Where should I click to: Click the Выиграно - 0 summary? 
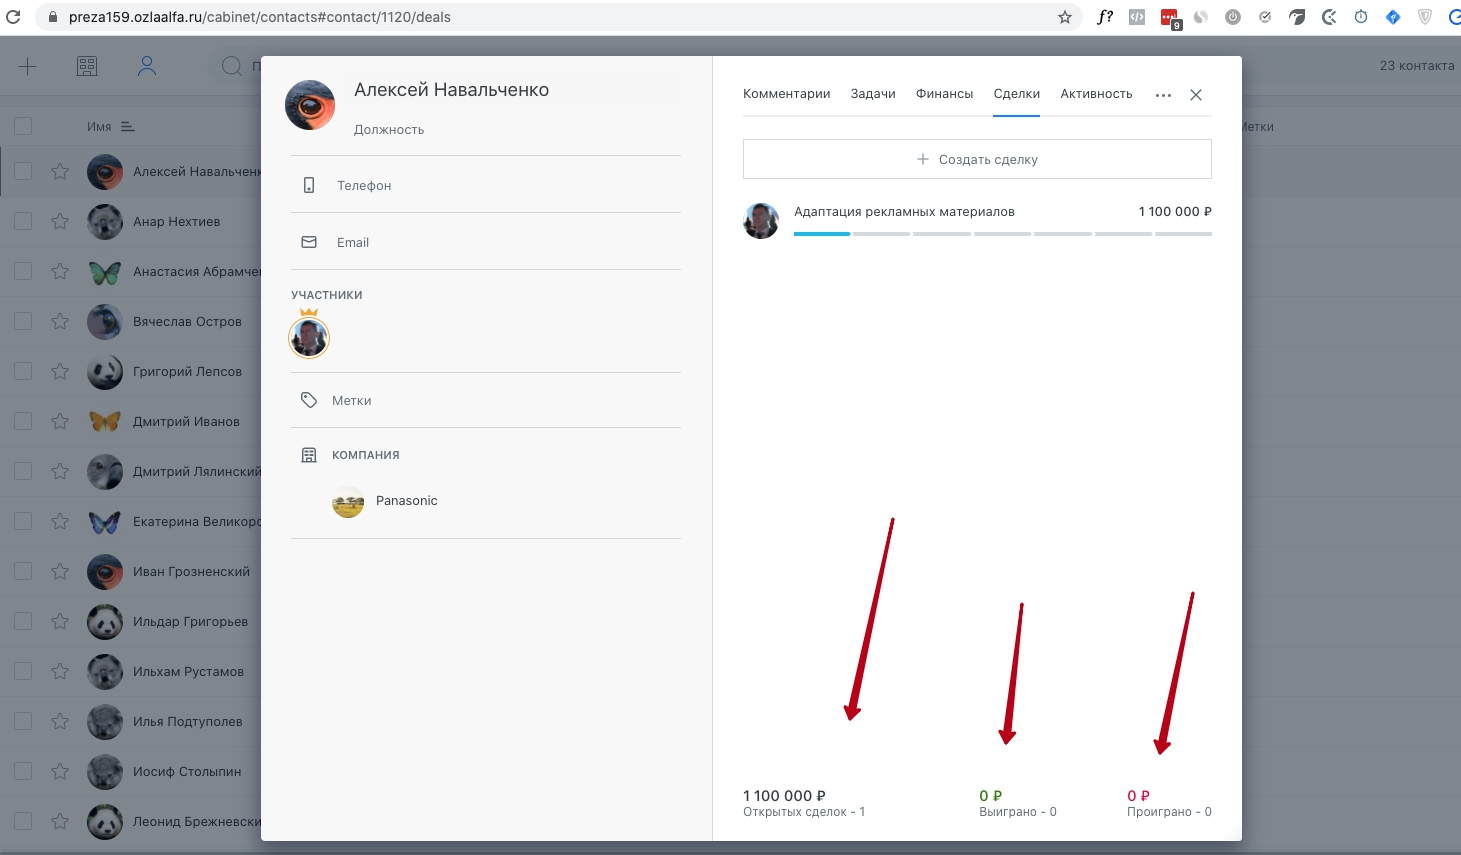(1018, 812)
